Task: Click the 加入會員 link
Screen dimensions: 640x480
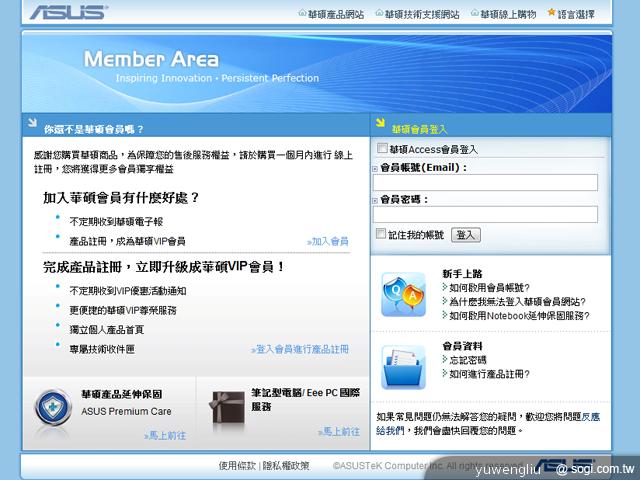Action: click(x=328, y=241)
